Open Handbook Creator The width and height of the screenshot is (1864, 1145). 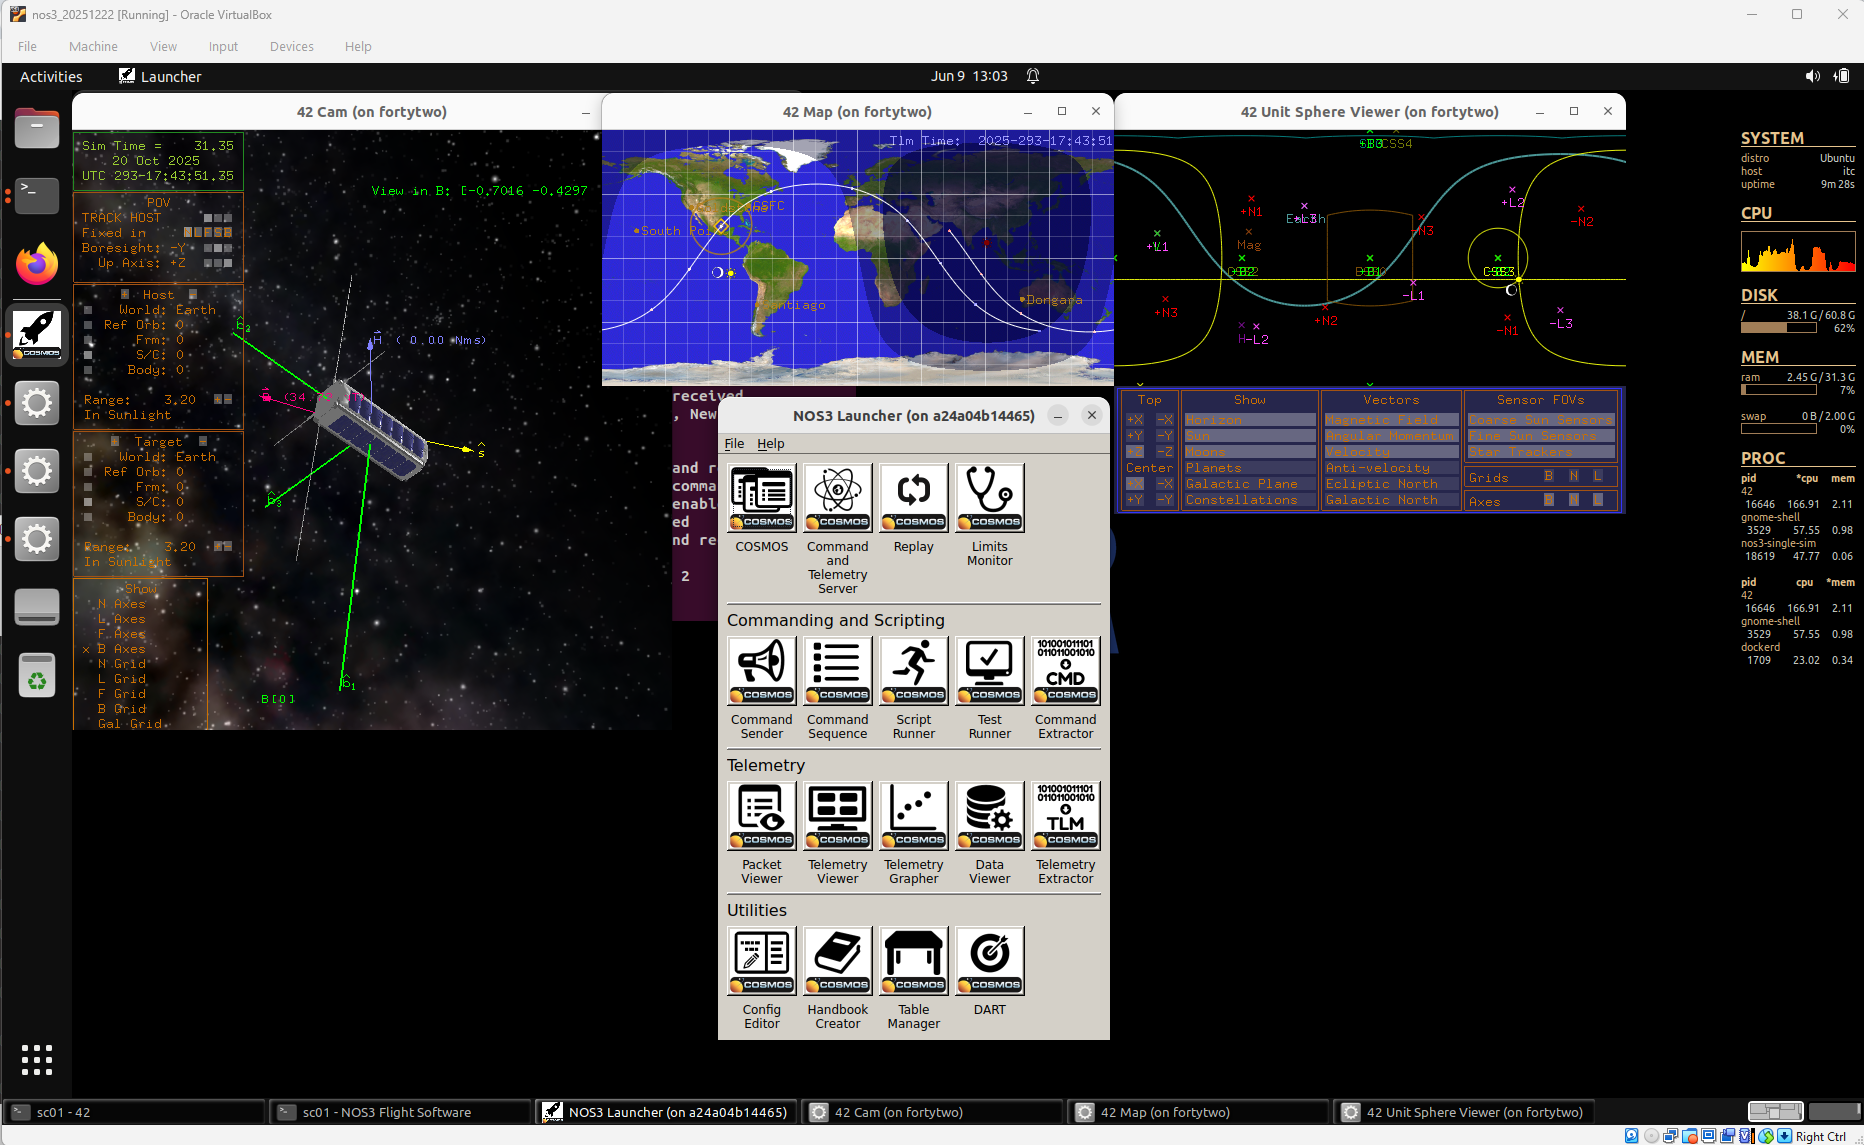pyautogui.click(x=838, y=960)
